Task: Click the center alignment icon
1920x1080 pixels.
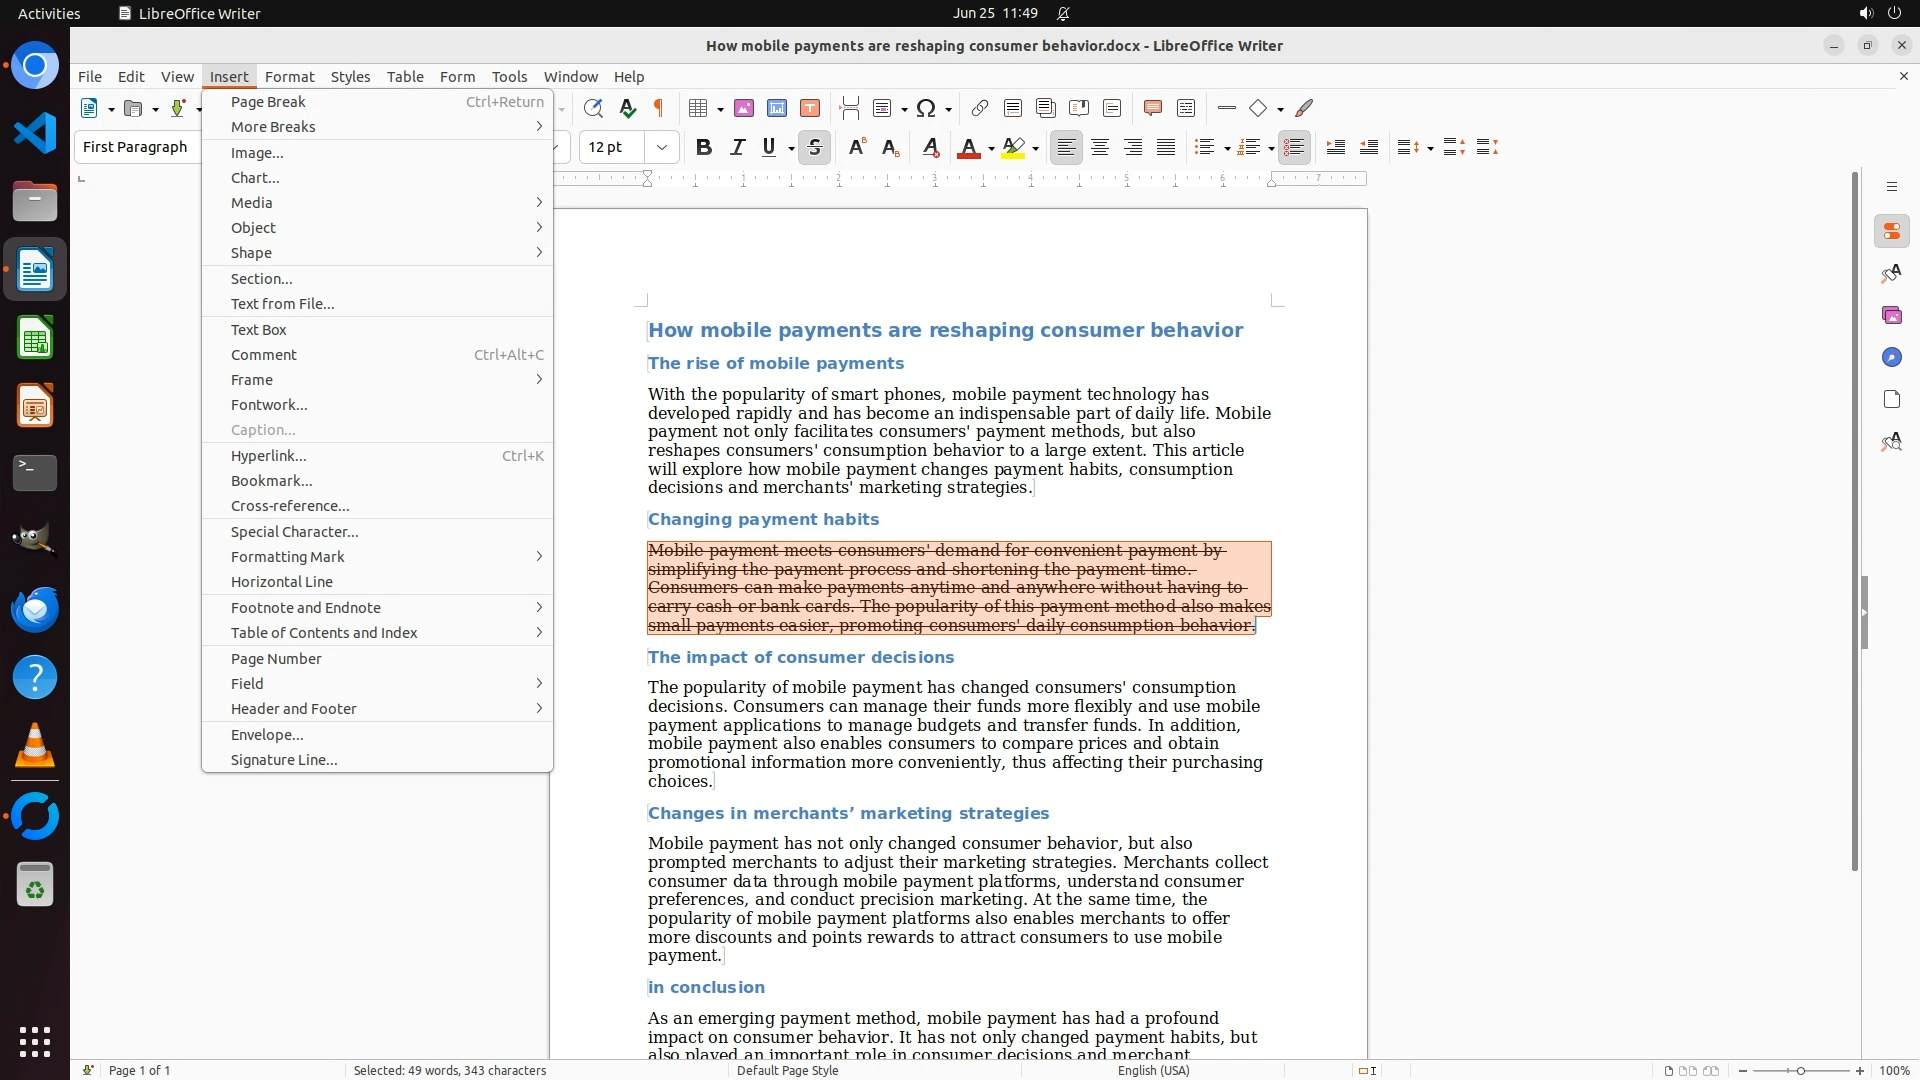Action: [x=1100, y=148]
